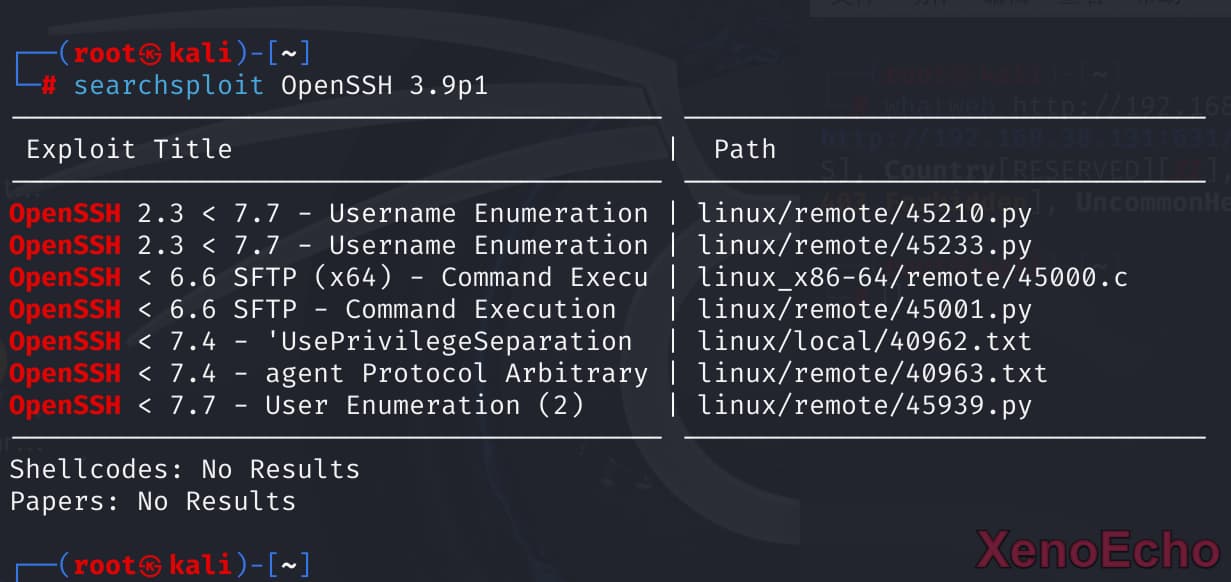Click the 'Shellcodes: No Results' line

point(184,469)
